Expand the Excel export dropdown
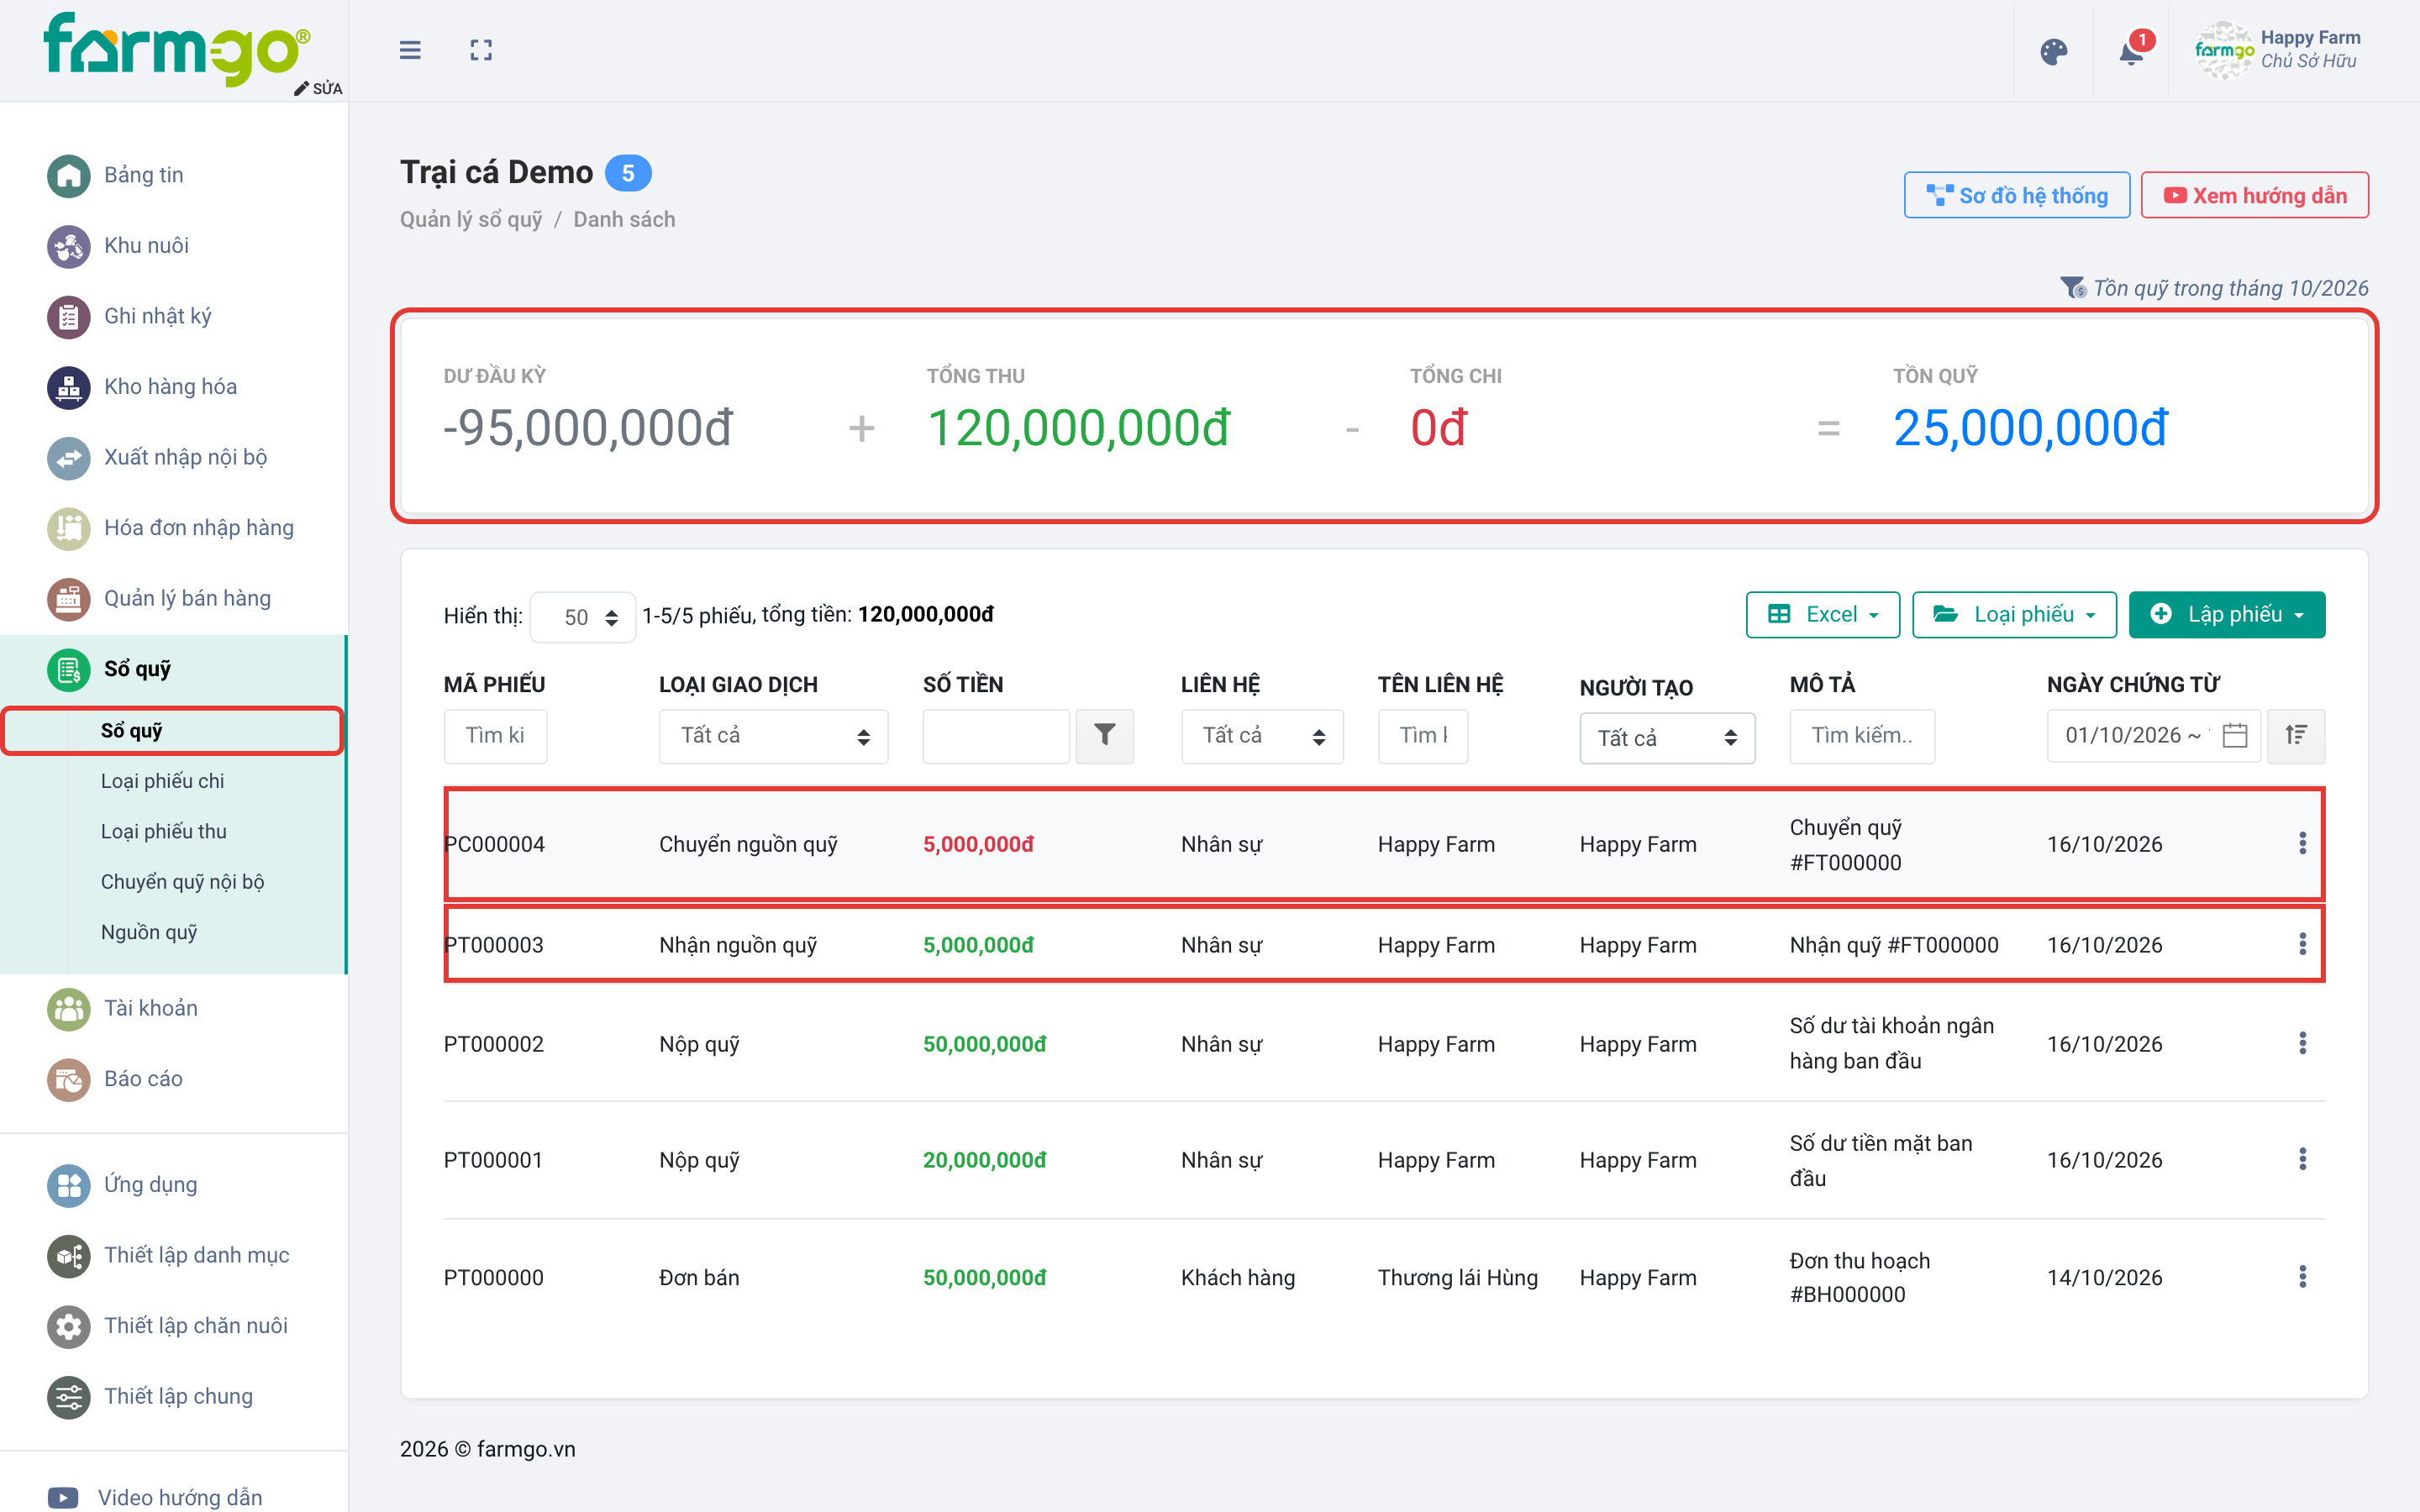Screen dimensions: 2420x1512 (1823, 615)
